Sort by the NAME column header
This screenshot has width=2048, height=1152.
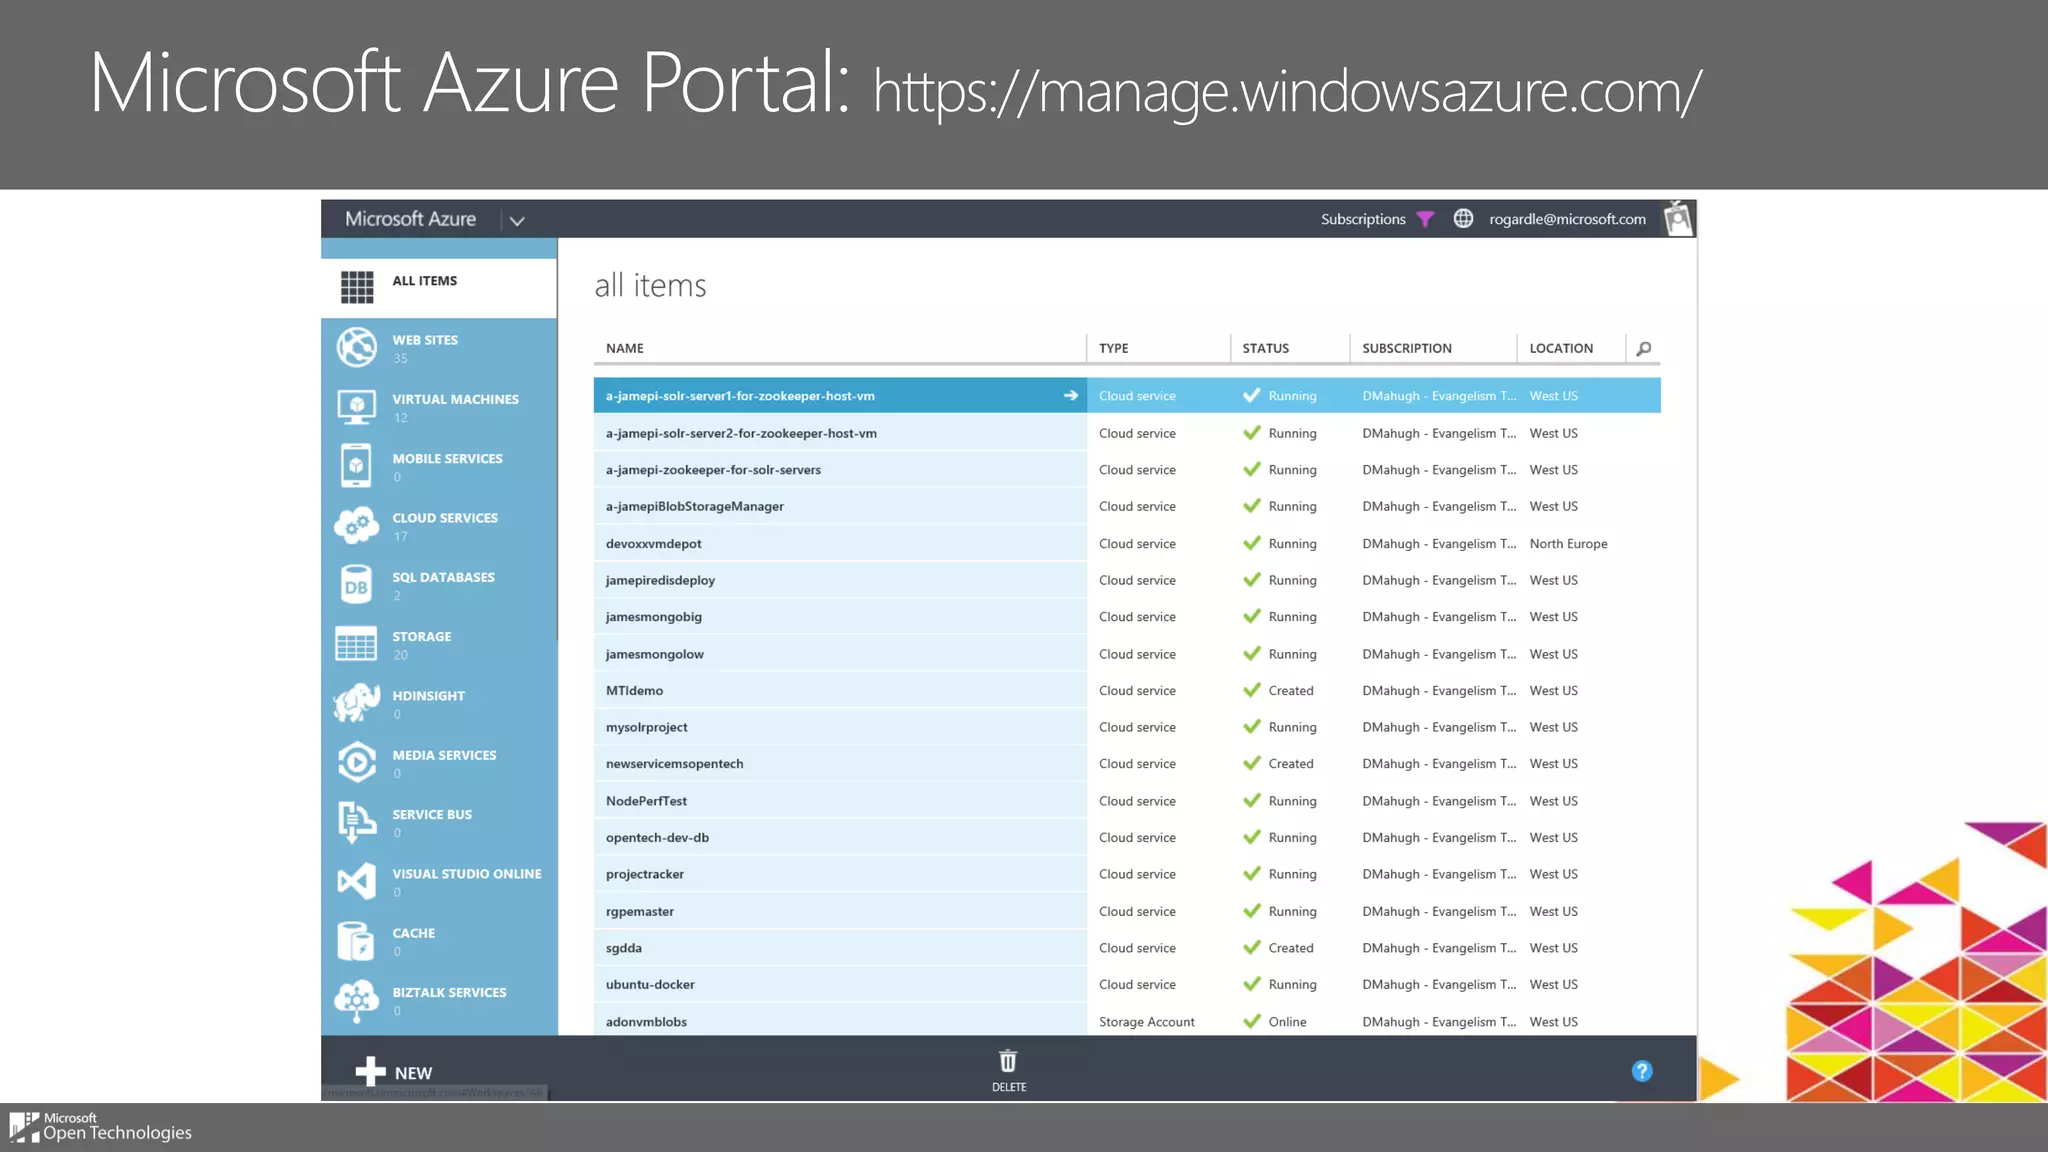coord(624,348)
